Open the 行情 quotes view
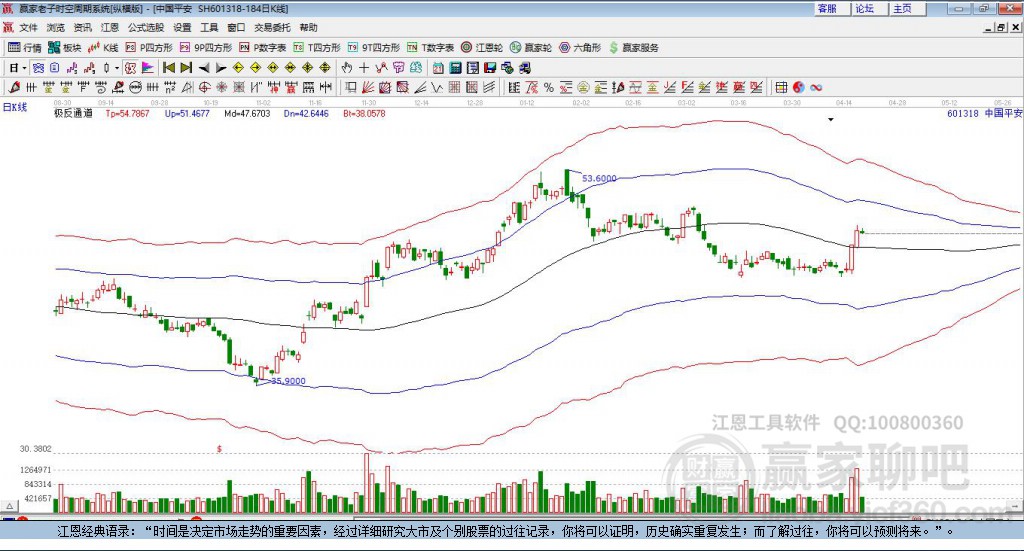Image resolution: width=1024 pixels, height=551 pixels. click(x=24, y=48)
